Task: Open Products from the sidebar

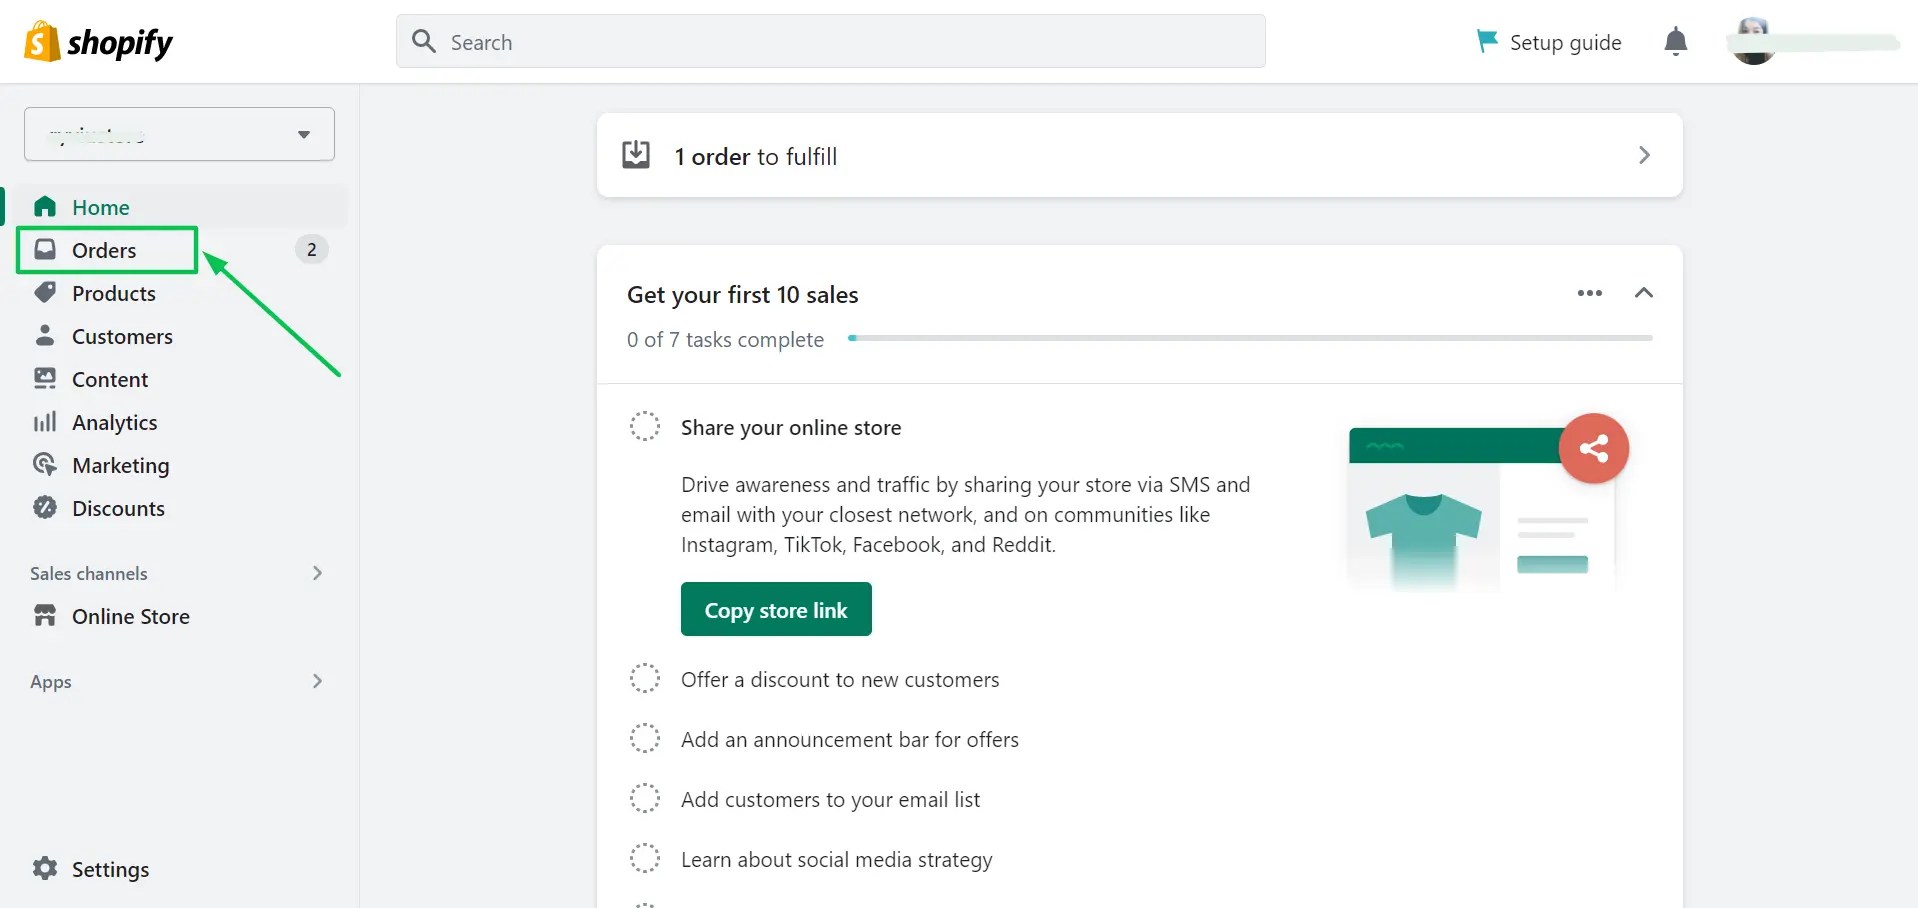Action: coord(114,293)
